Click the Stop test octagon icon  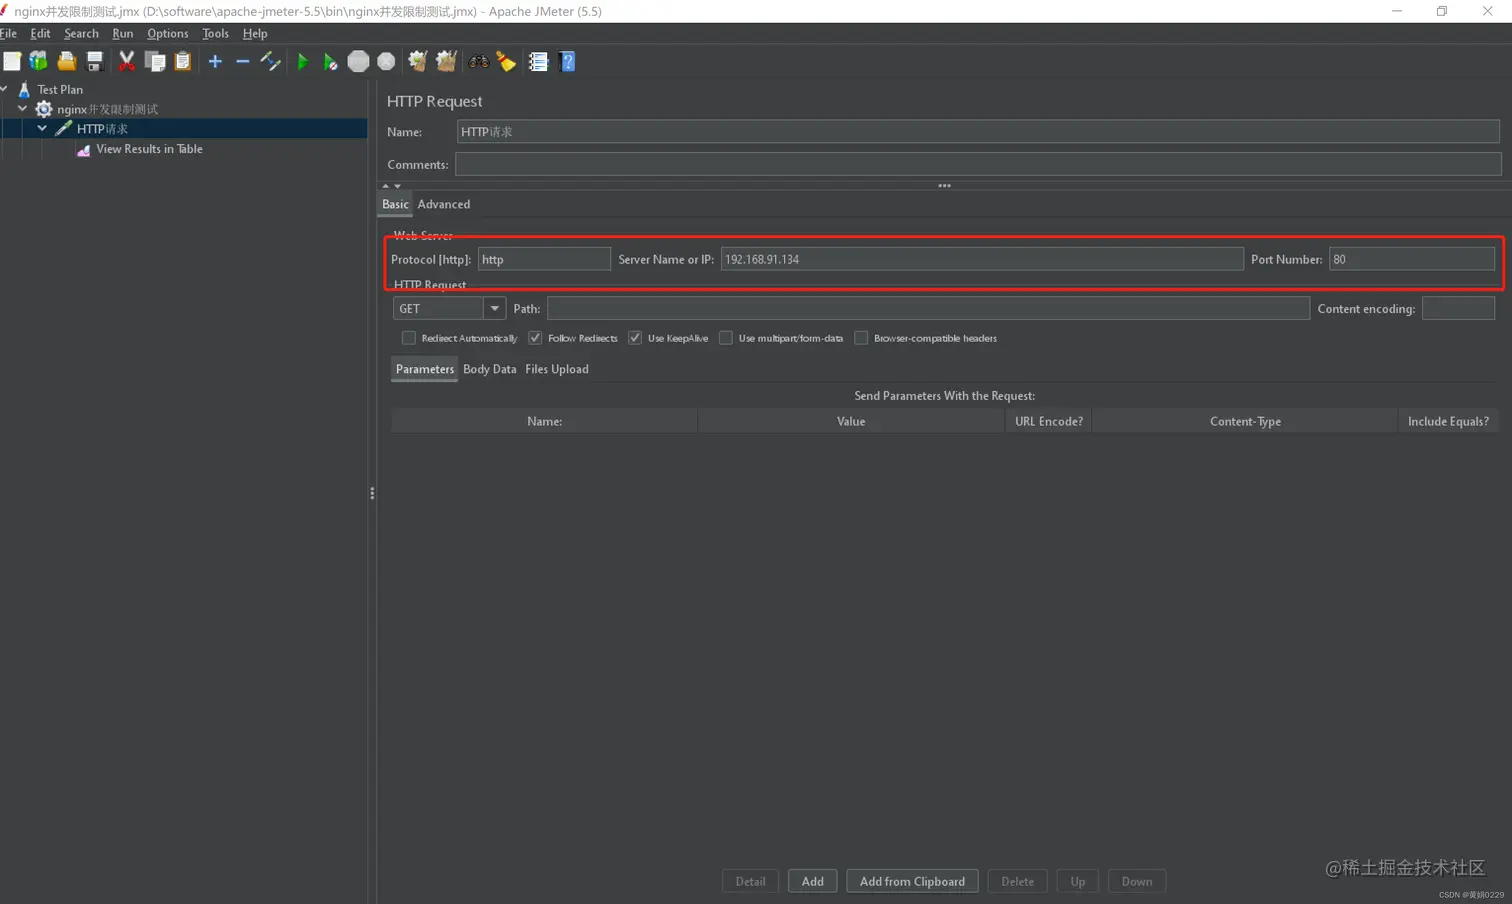pyautogui.click(x=358, y=62)
